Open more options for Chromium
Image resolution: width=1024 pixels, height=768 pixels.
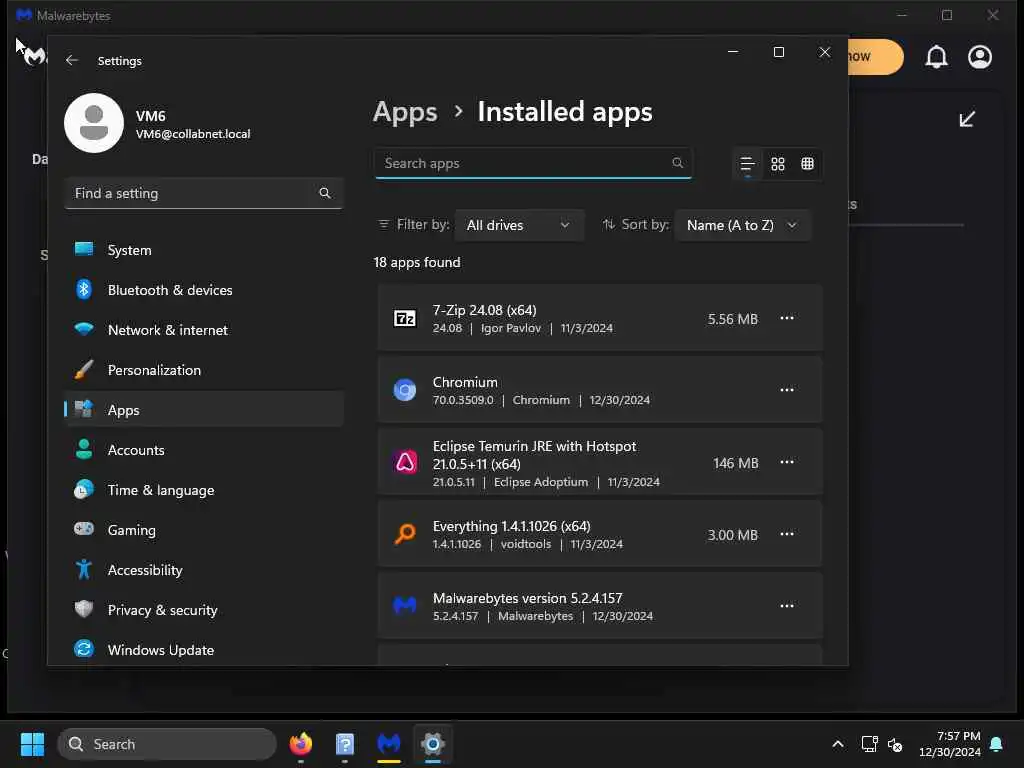(x=787, y=390)
